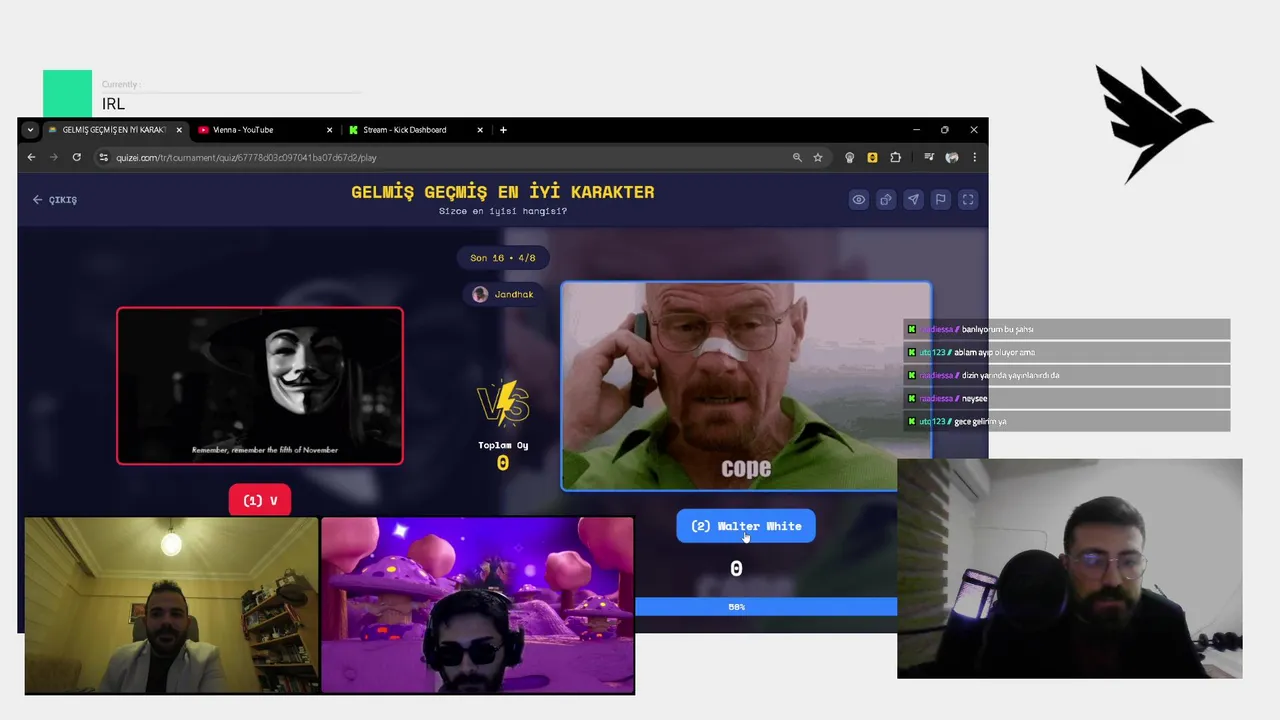1280x720 pixels.
Task: Switch to the Stream - Kick Dashboard tab
Action: click(415, 130)
